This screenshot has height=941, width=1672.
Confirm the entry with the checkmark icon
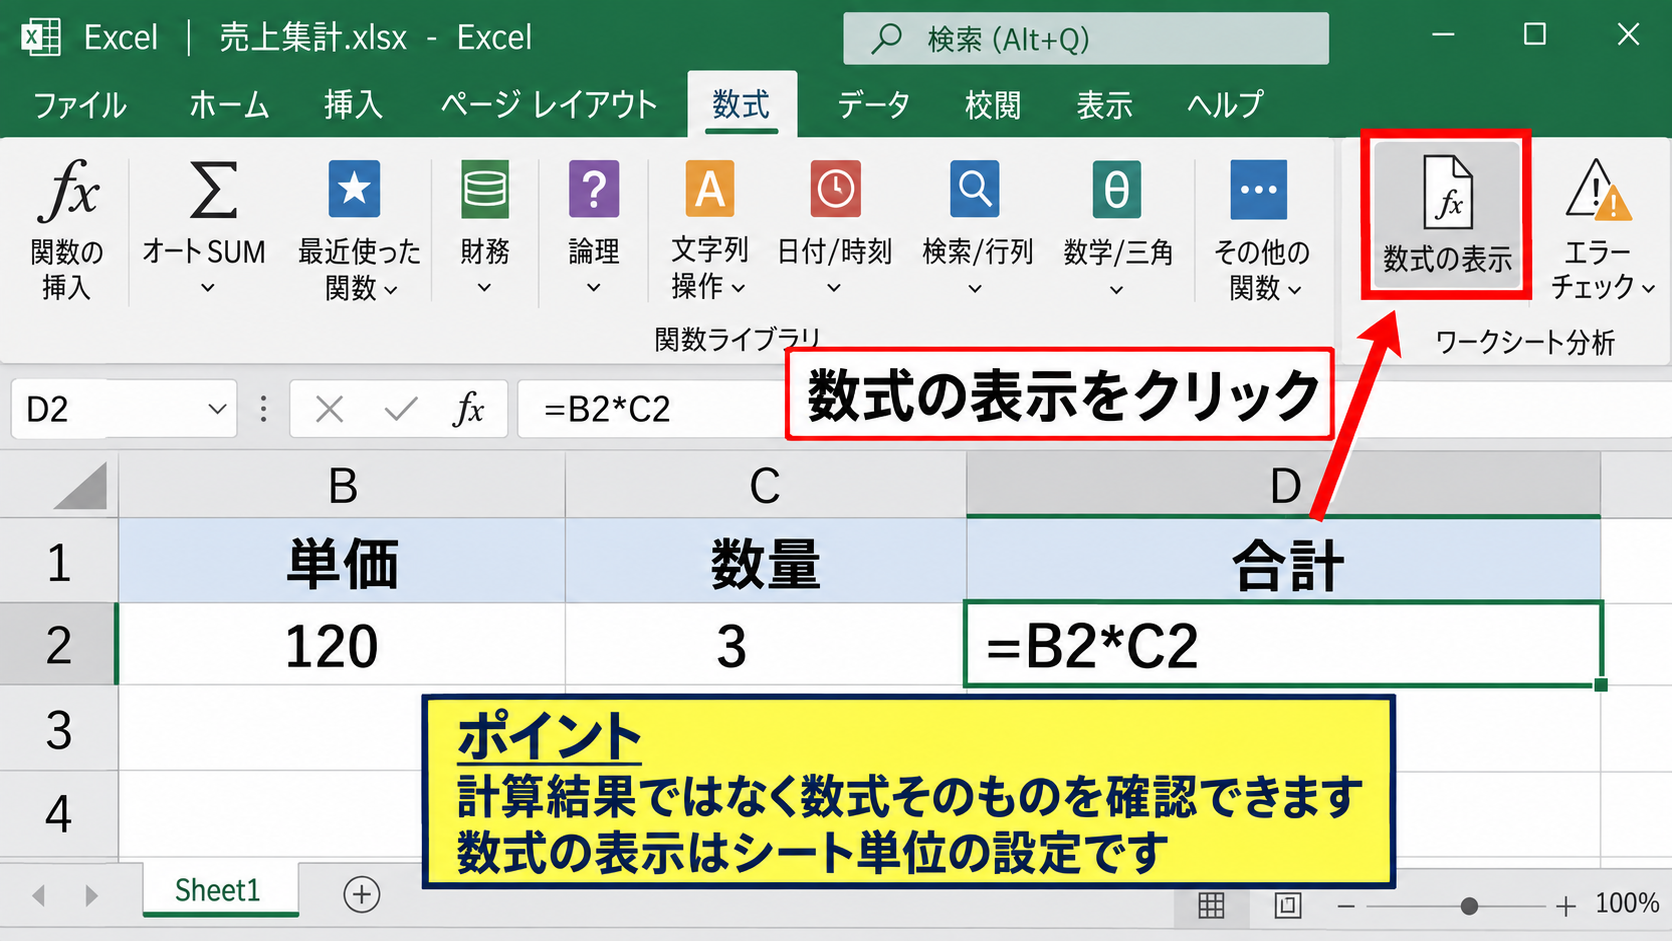(x=401, y=409)
